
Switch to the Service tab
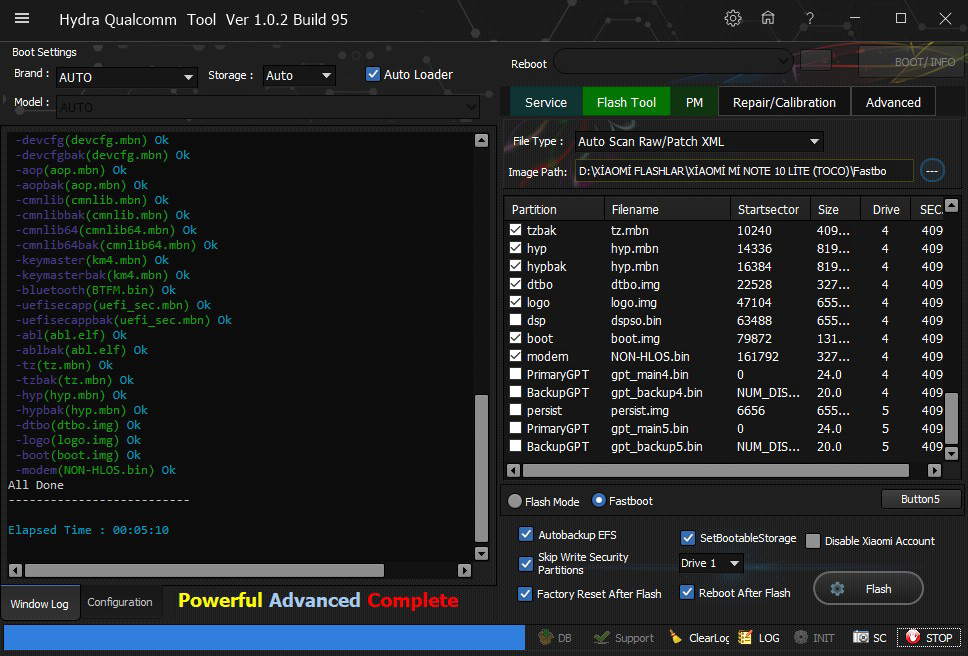tap(546, 102)
